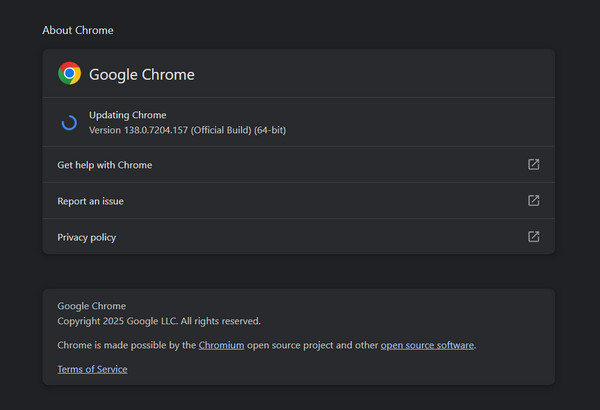Select the Version 138.0.7204.157 text

187,130
